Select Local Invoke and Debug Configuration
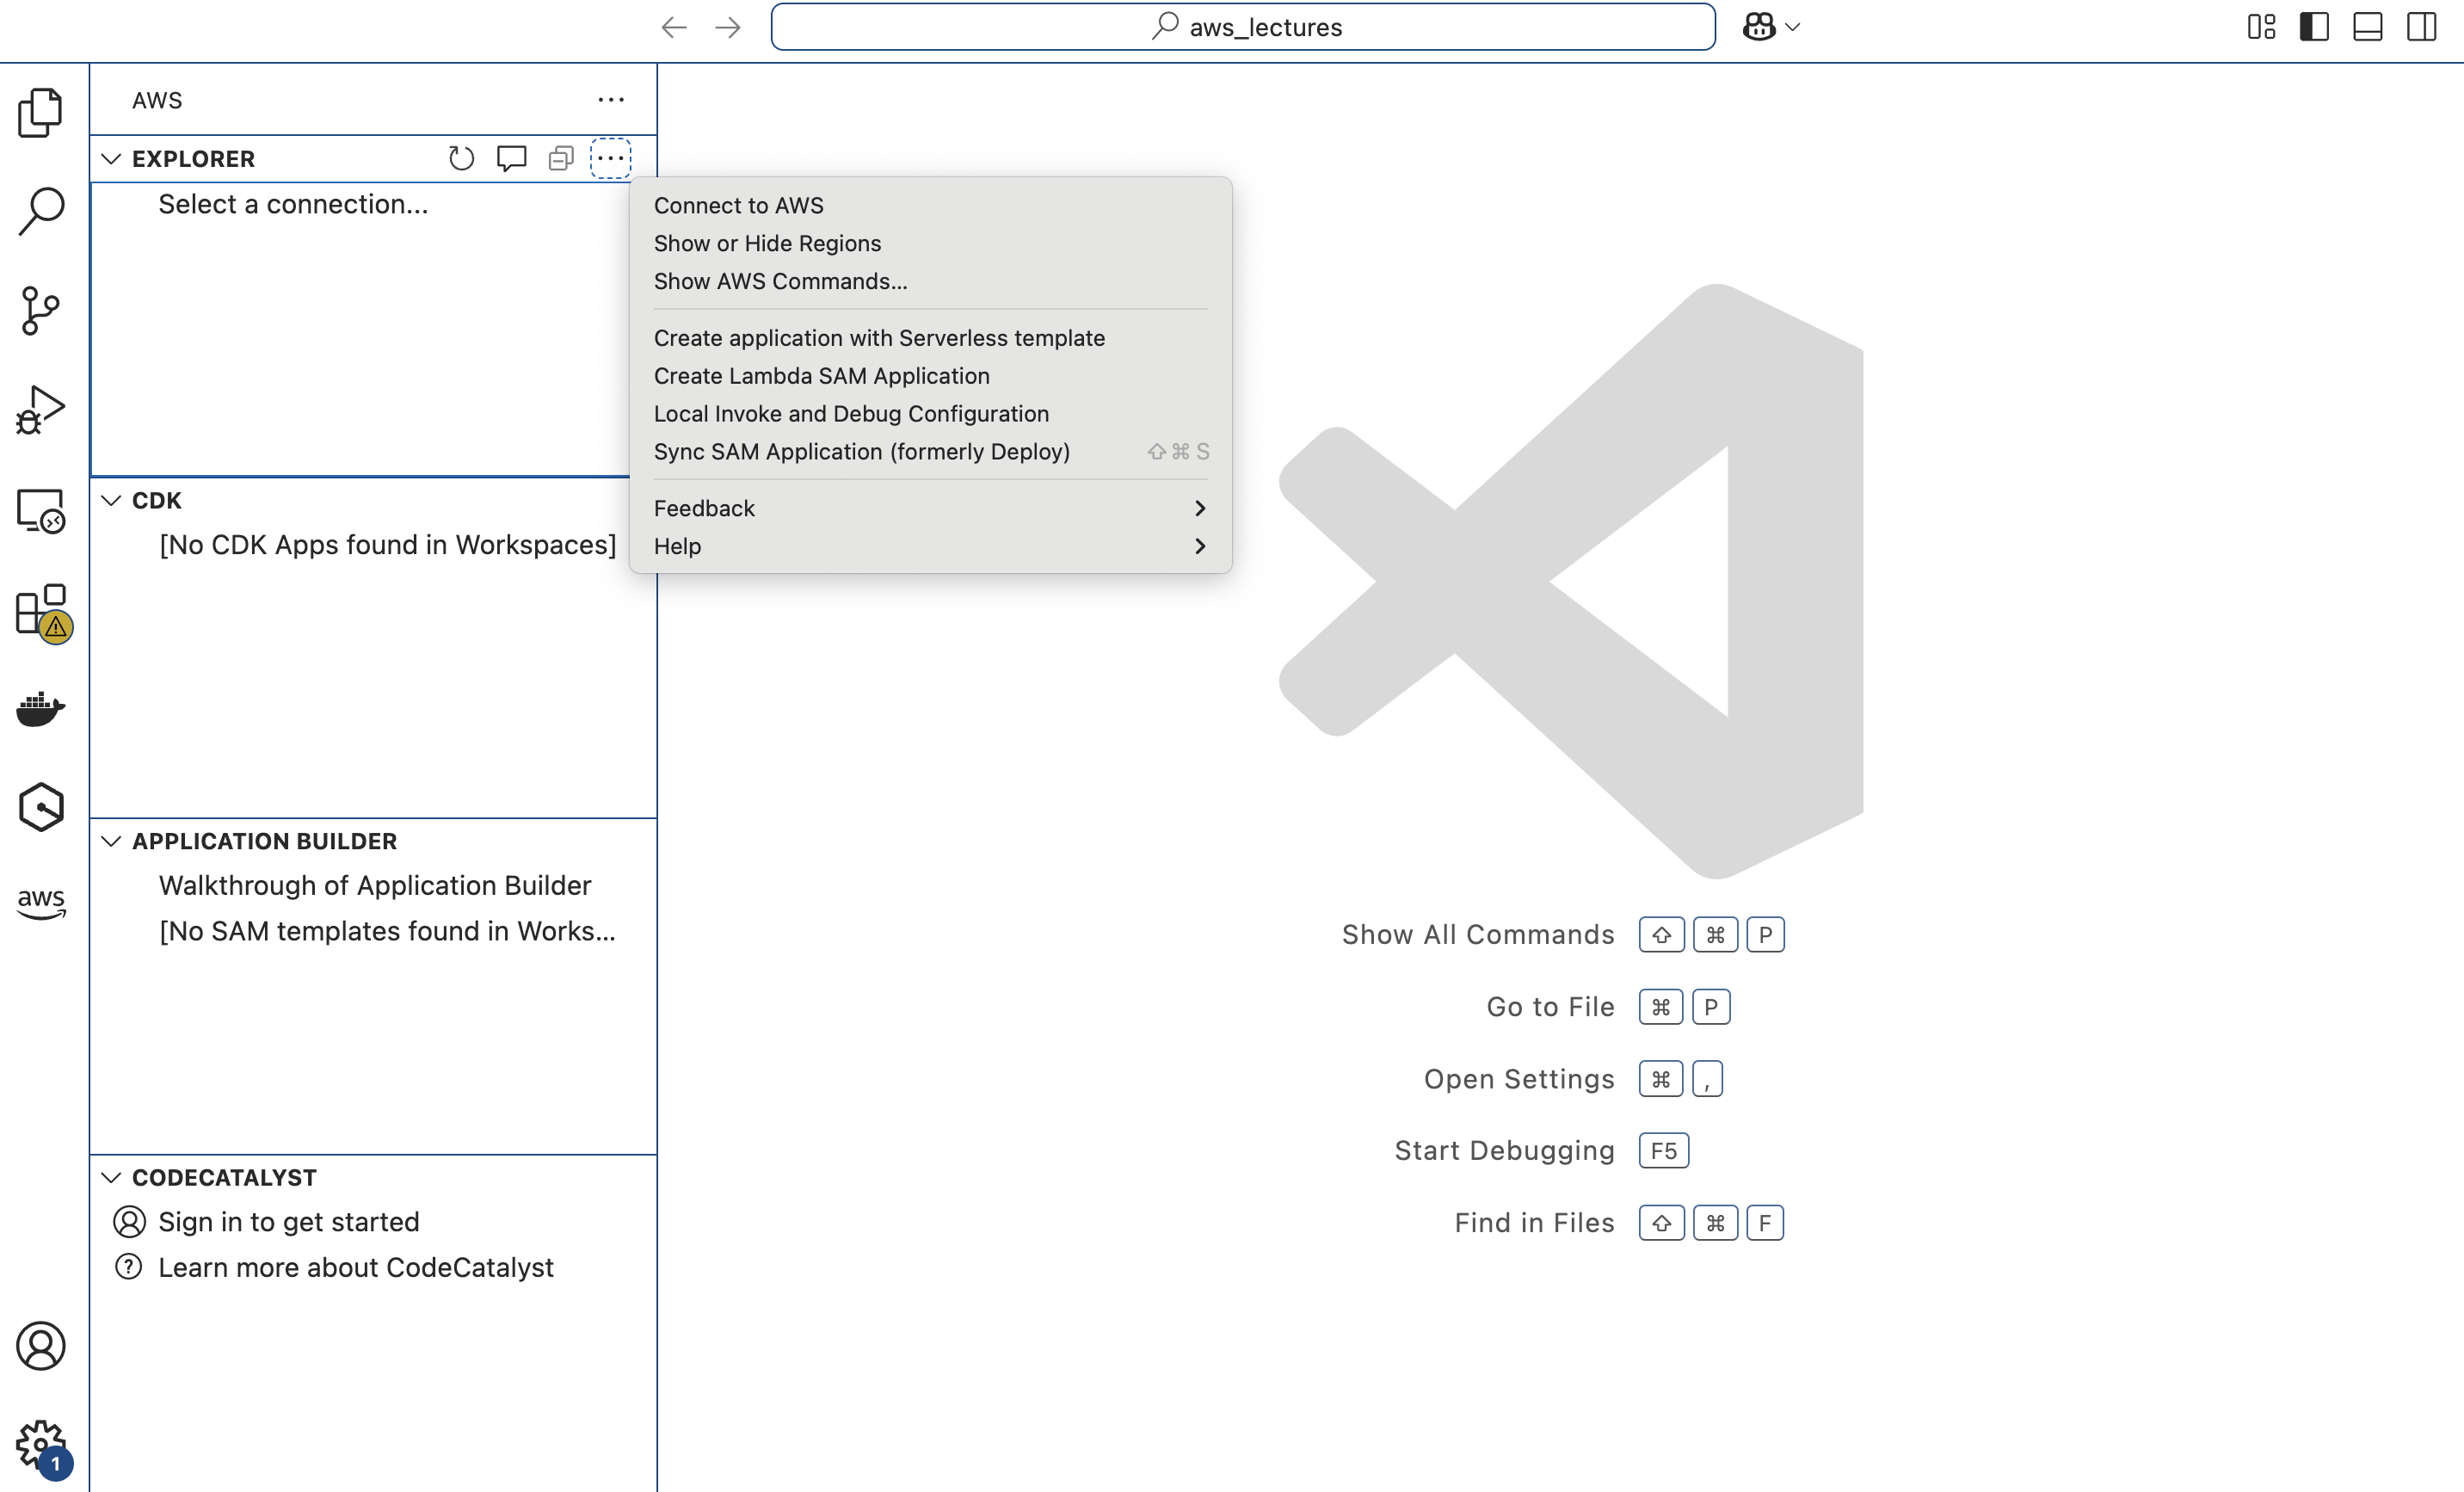This screenshot has height=1492, width=2464. coord(930,414)
